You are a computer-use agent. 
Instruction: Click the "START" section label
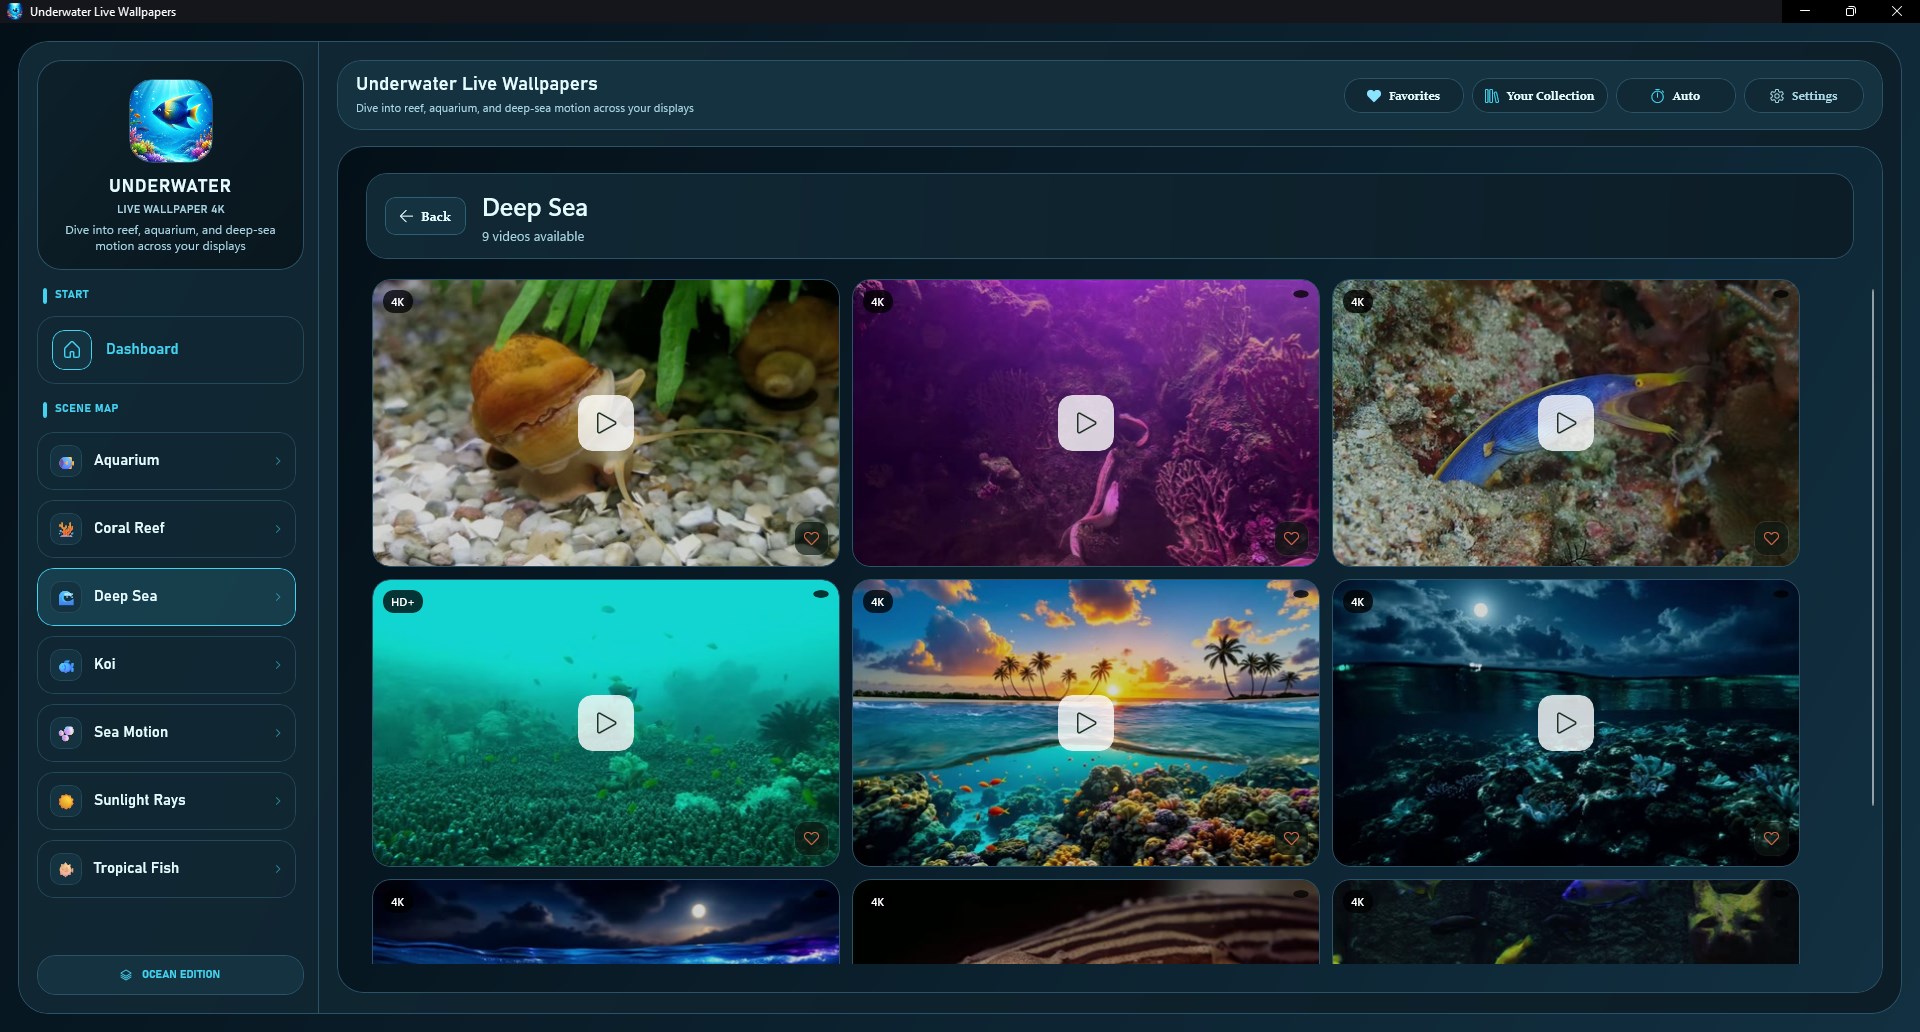72,294
